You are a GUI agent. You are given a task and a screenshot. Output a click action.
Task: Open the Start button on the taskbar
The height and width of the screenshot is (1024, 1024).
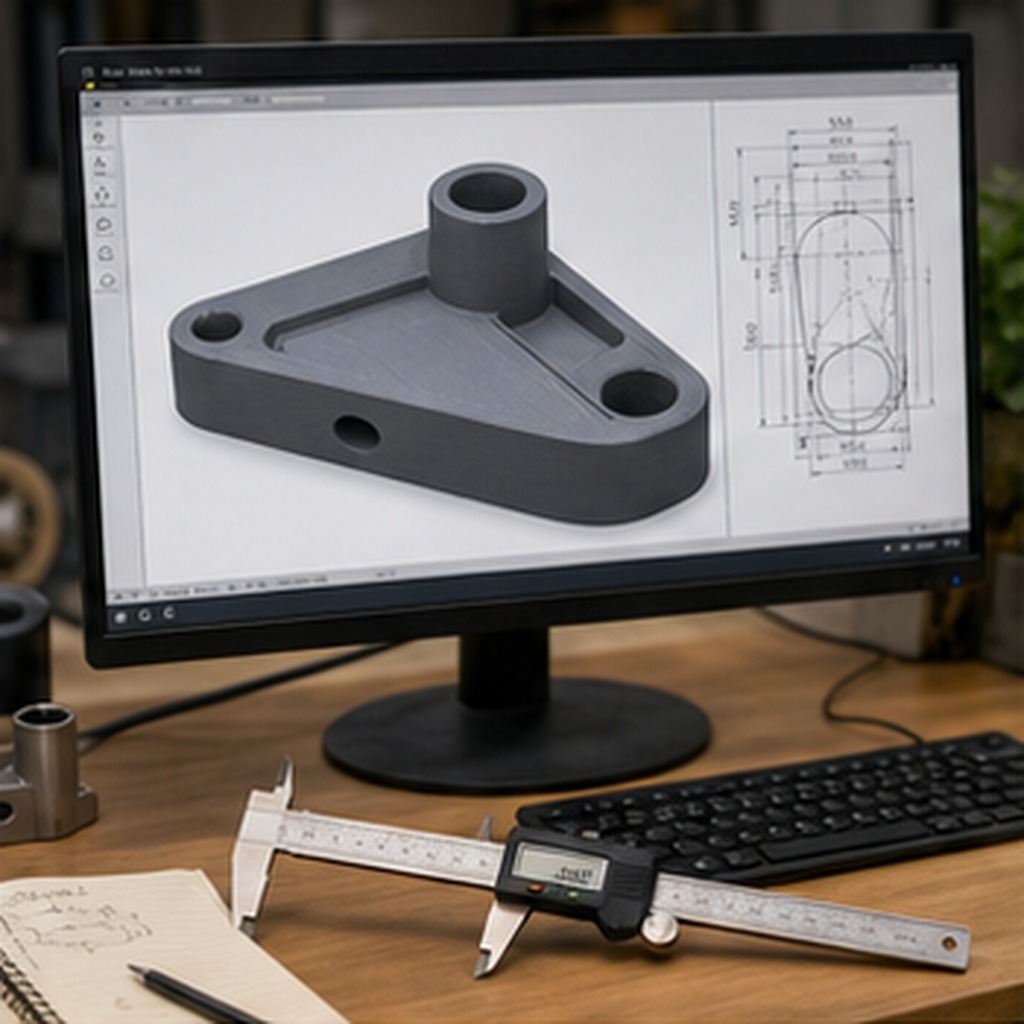(120, 616)
